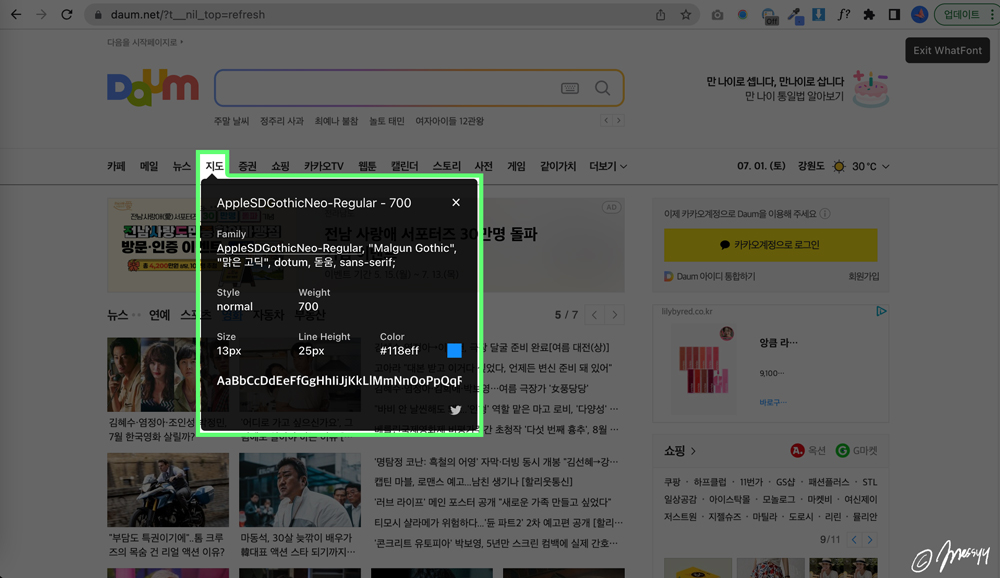This screenshot has width=1000, height=578.
Task: Open the Chrome profile avatar
Action: [919, 14]
